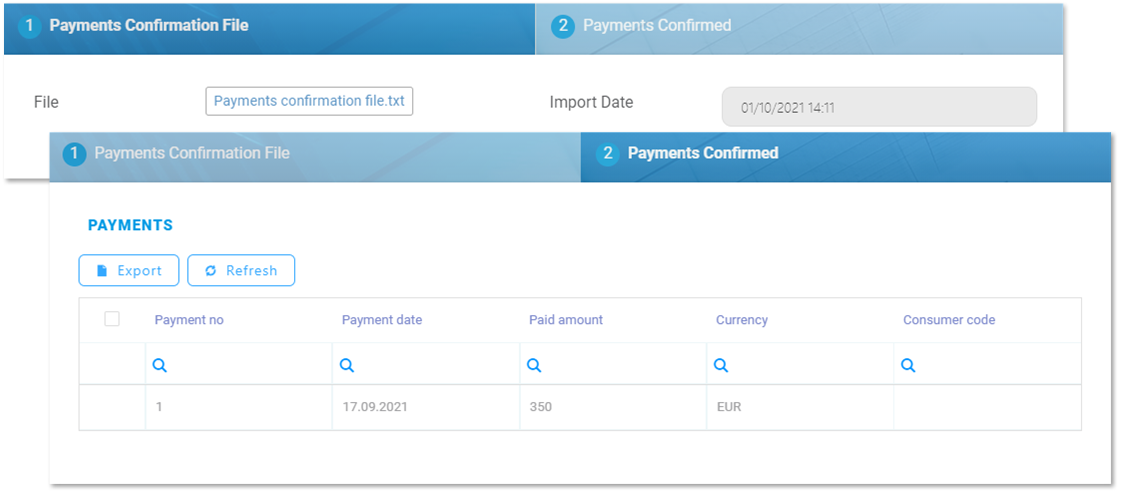Select Payments Confirmed tab in back panel
This screenshot has height=495, width=1123.
656,25
